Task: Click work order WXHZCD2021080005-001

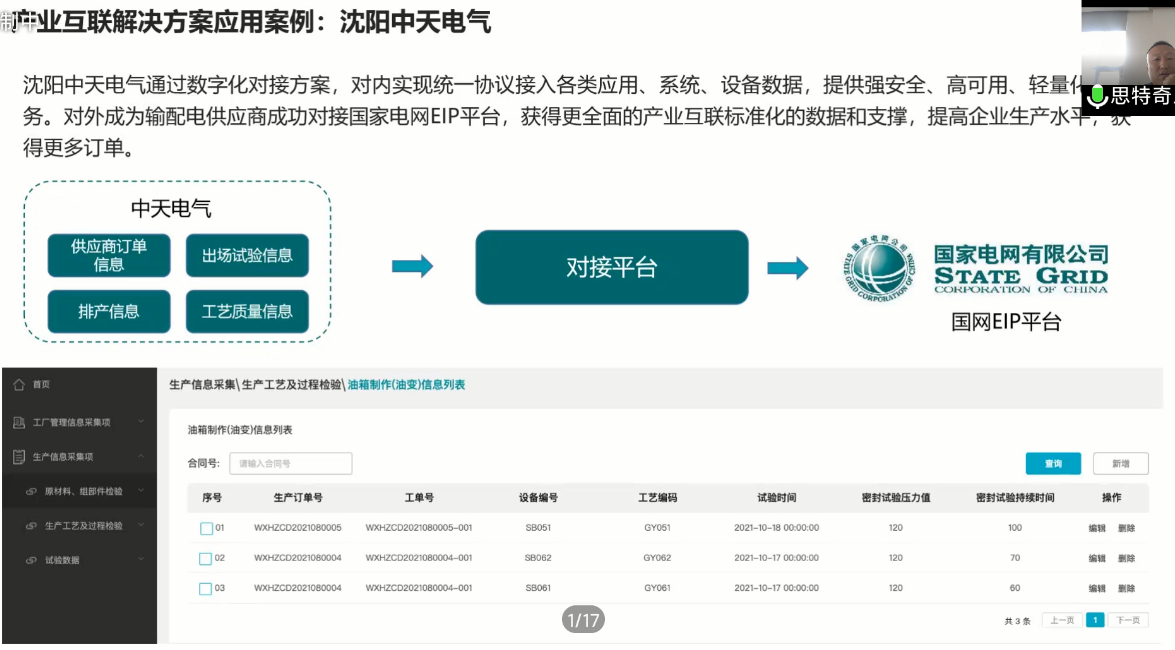Action: tap(419, 528)
